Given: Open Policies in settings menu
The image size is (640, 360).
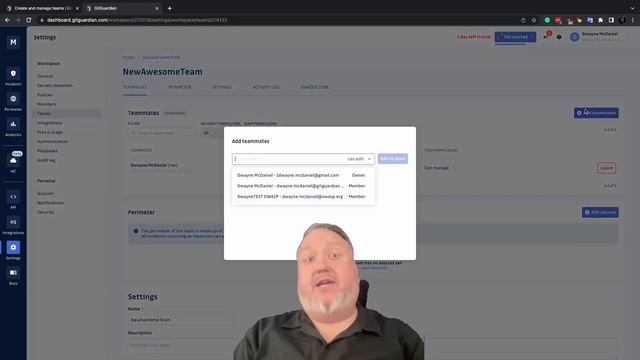Looking at the screenshot, I should pos(45,95).
